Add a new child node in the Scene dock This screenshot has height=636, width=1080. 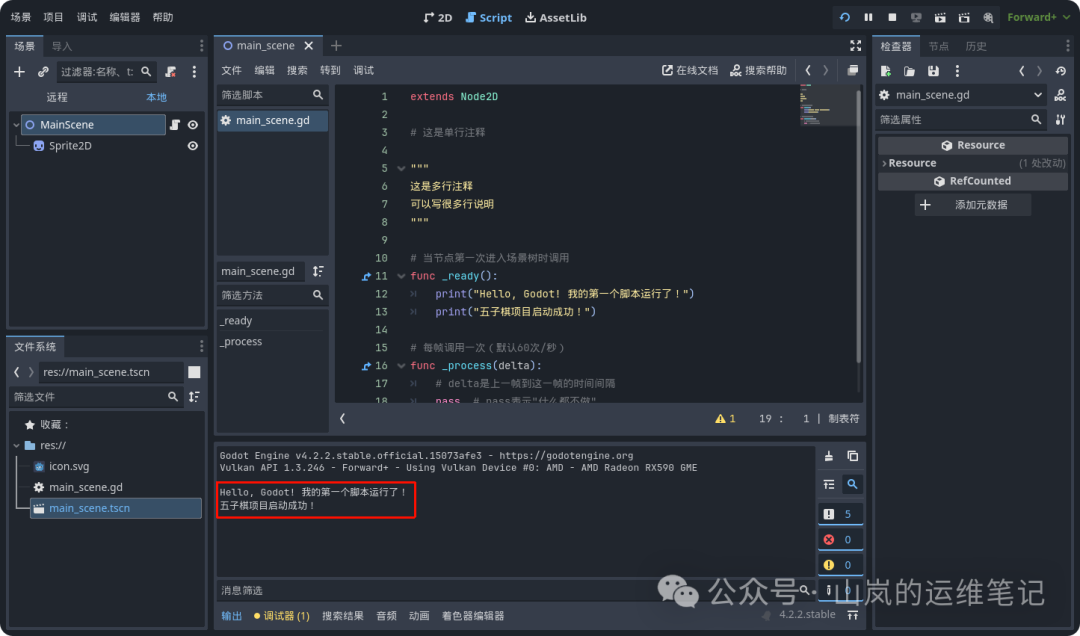(x=18, y=71)
